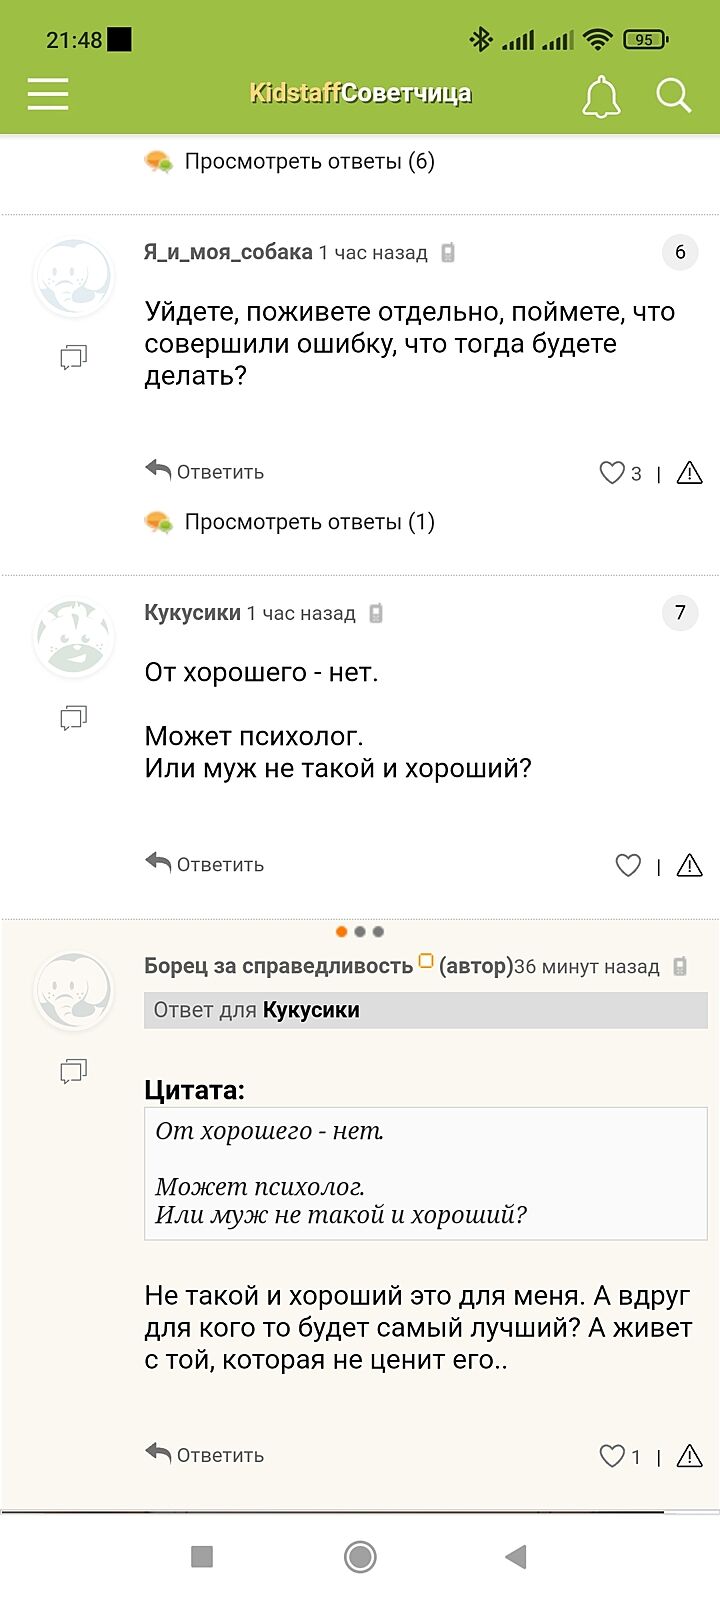The width and height of the screenshot is (720, 1600).
Task: Expand Просмотреть ответы (6)
Action: [309, 162]
